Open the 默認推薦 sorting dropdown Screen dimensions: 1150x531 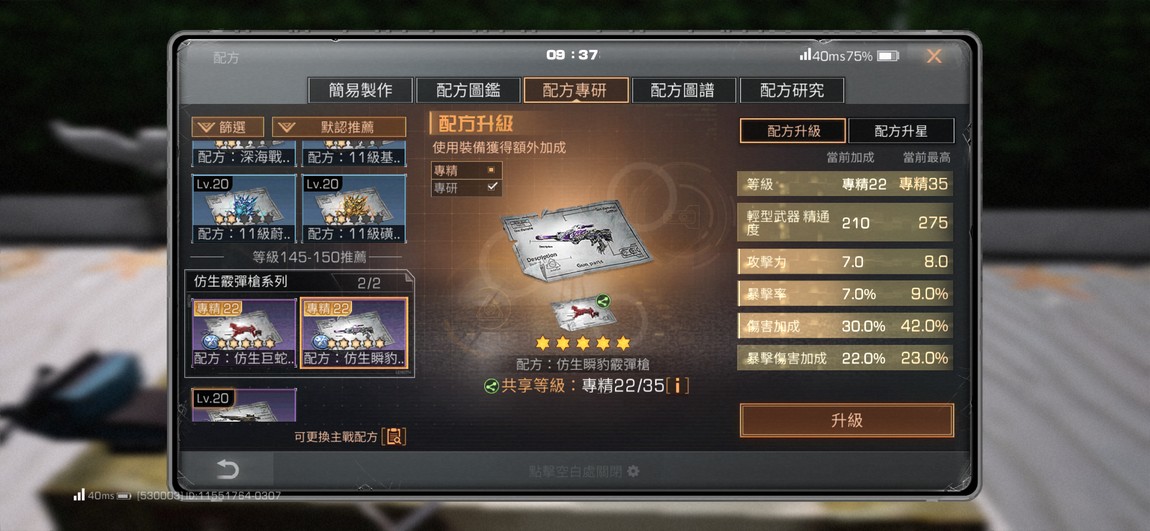point(339,127)
